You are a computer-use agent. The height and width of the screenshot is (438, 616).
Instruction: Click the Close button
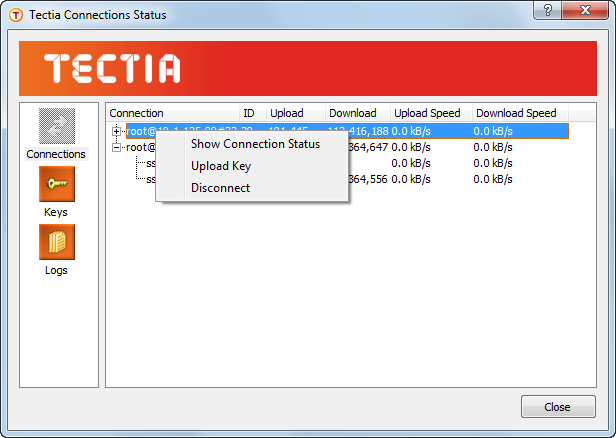click(x=558, y=407)
